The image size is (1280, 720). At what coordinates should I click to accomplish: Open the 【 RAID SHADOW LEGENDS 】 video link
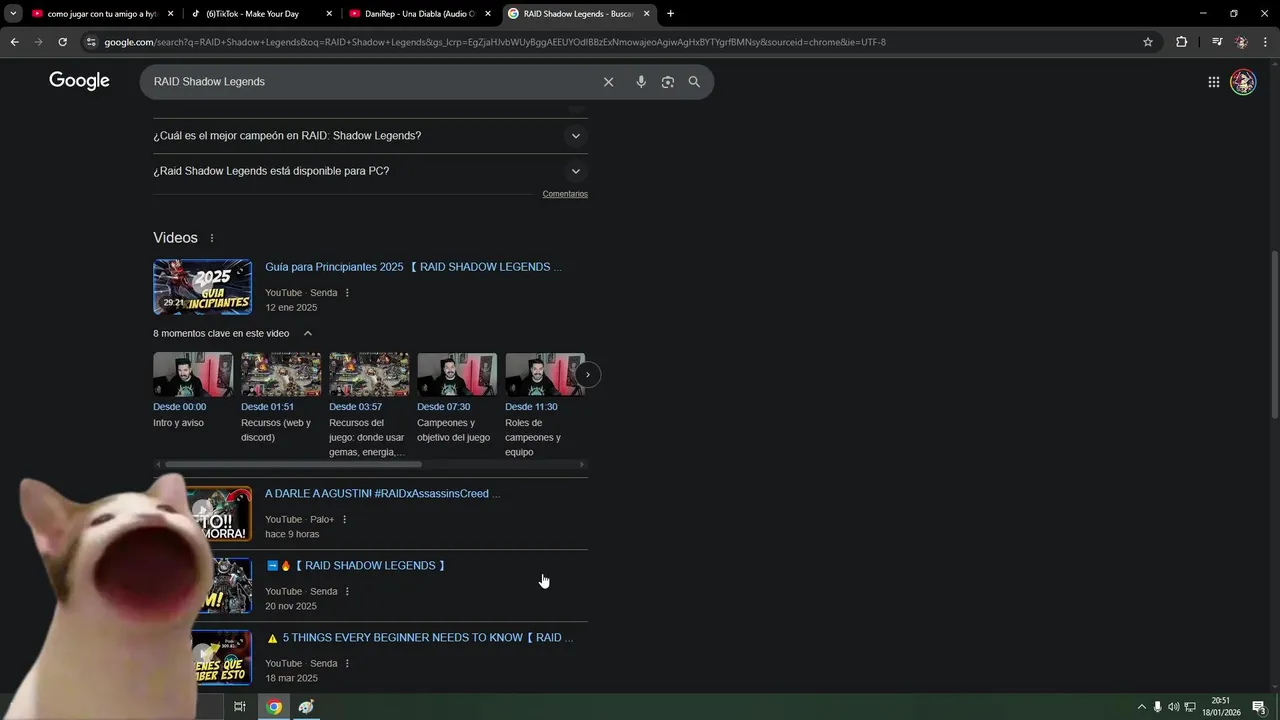click(x=355, y=566)
